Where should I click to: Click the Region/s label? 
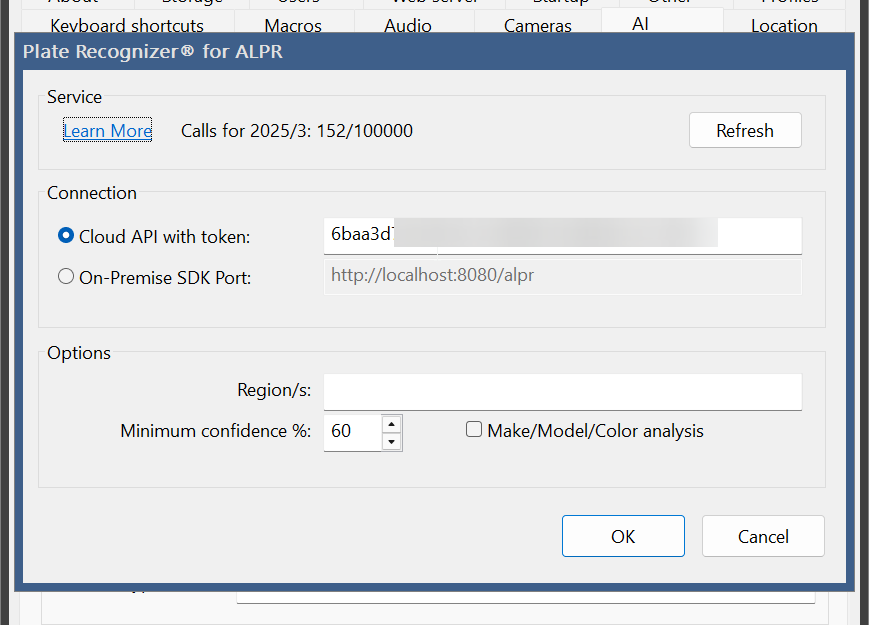coord(274,390)
